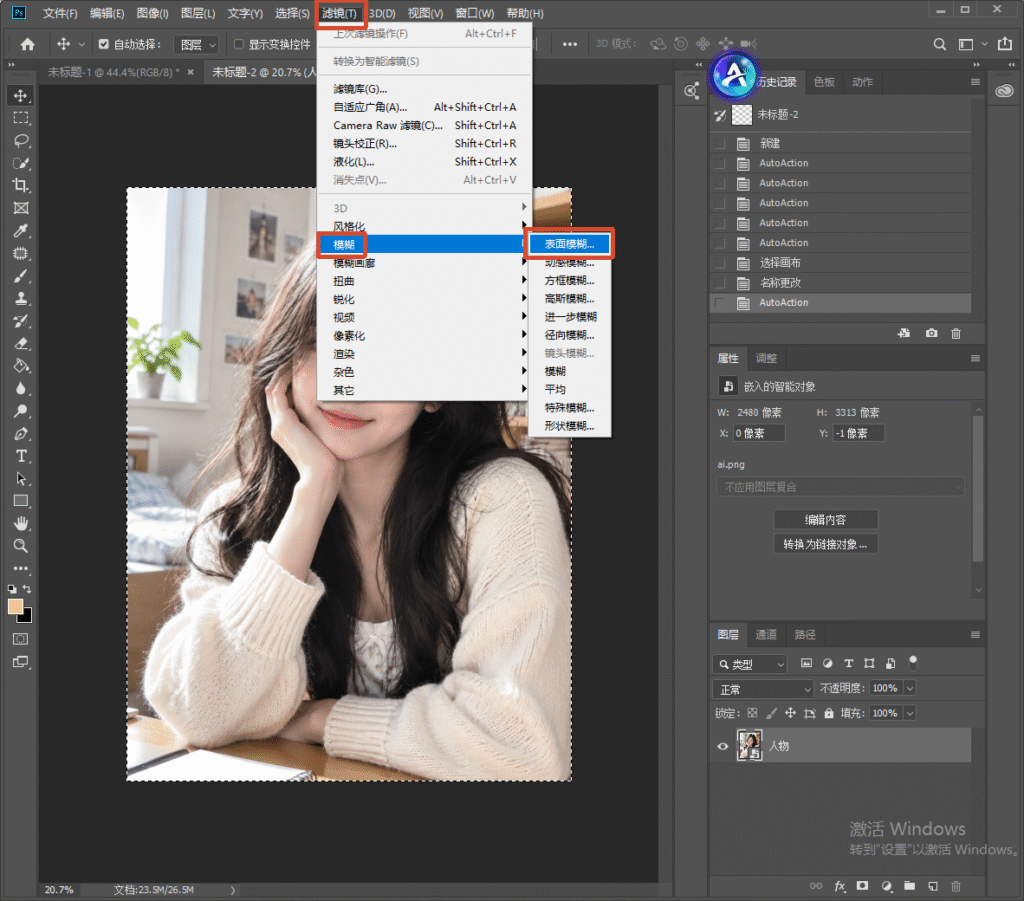Create a new group folder icon

pos(909,886)
